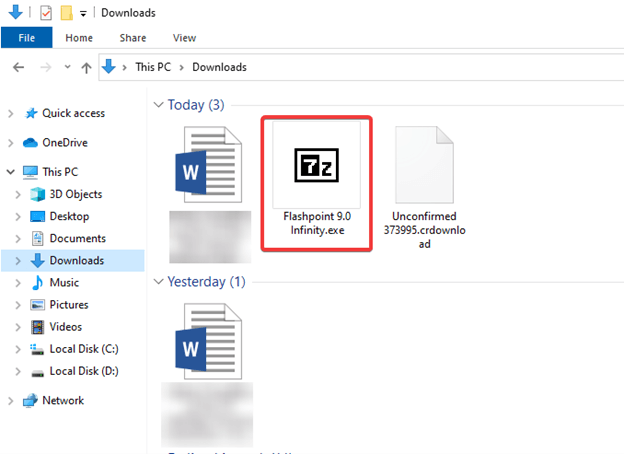This screenshot has width=624, height=454.
Task: Open the Customize Quick Access Toolbar dropdown
Action: coord(82,14)
